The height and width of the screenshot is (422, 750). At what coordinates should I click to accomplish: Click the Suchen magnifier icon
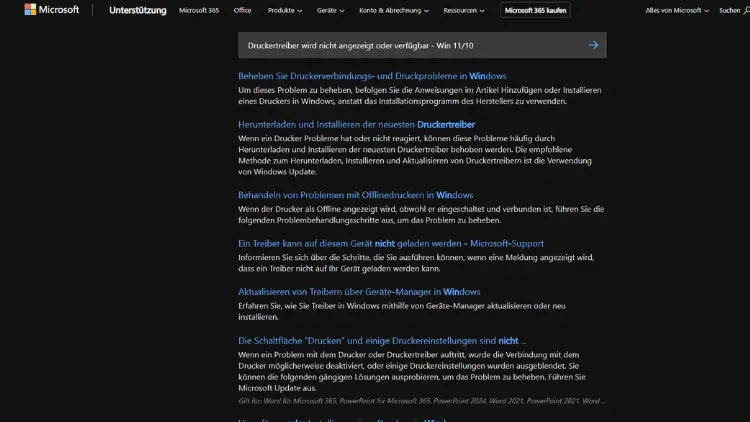tap(746, 10)
